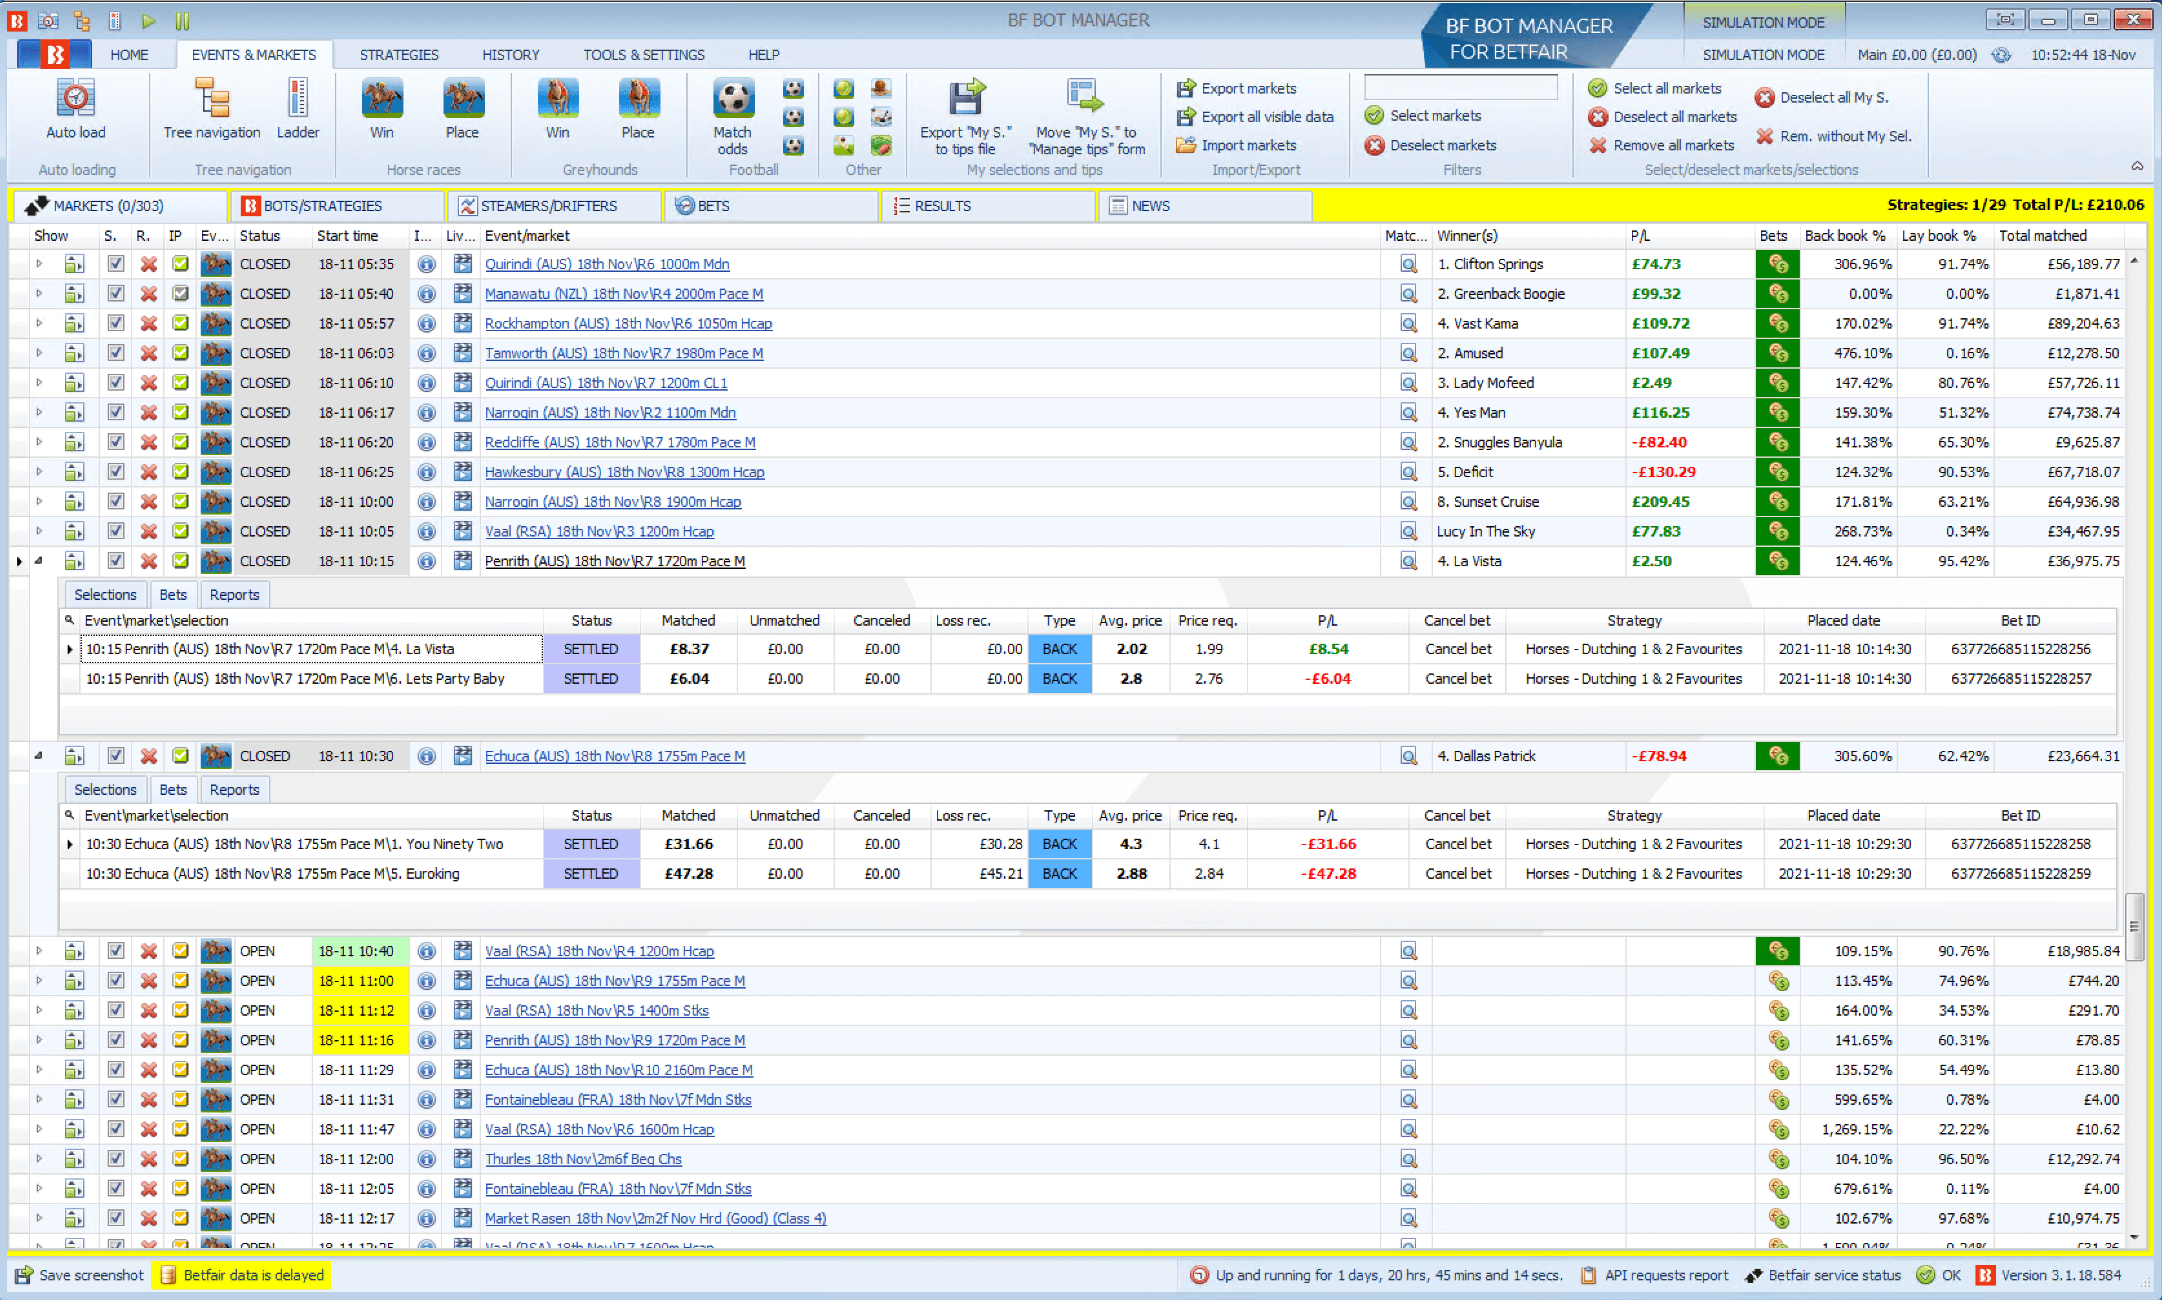Click the form icon on Redcliffe R7 row
The width and height of the screenshot is (2162, 1300).
pyautogui.click(x=462, y=442)
